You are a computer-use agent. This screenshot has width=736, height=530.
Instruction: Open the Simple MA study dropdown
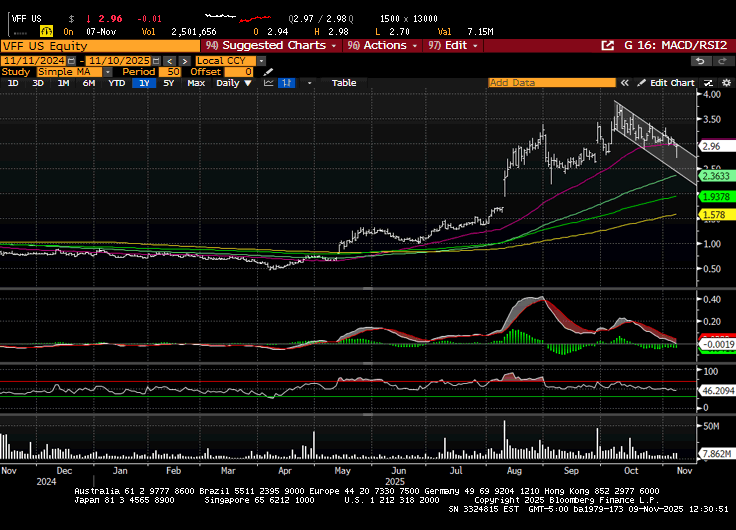point(107,72)
